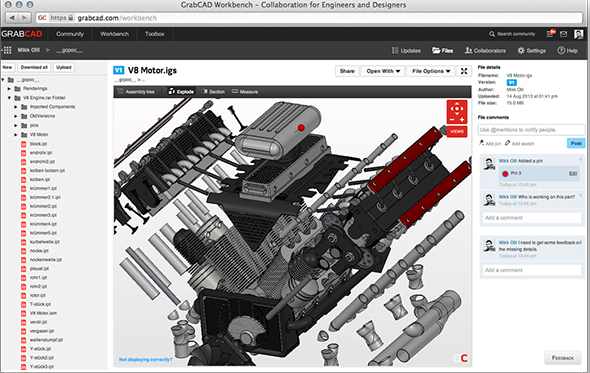Toggle the Assembly tree tool
590x373 pixels.
136,91
